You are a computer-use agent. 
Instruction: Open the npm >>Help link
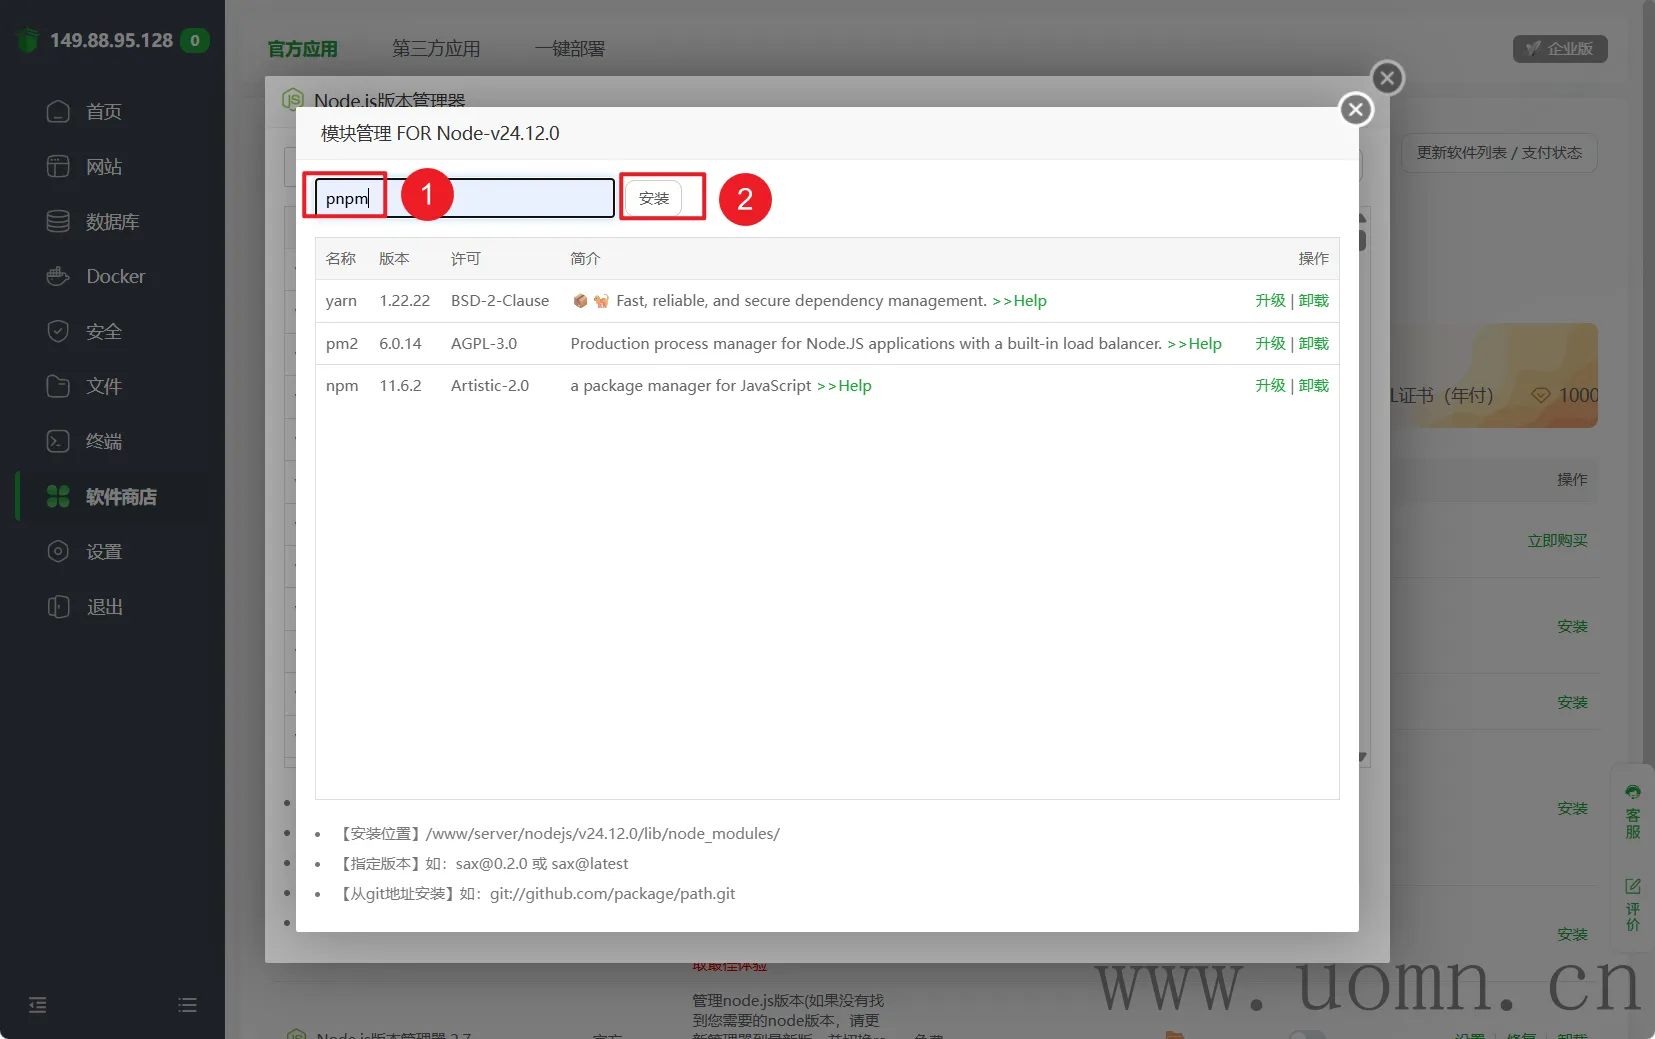[x=844, y=386]
